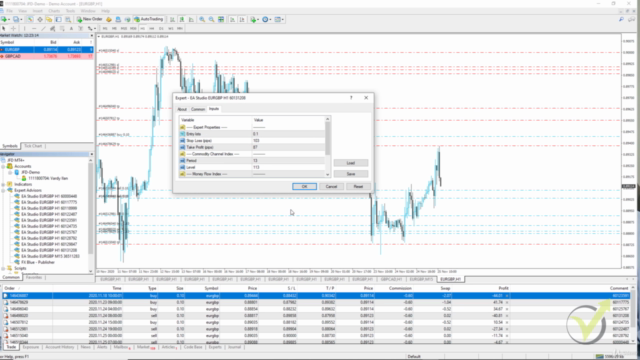640x360 pixels.
Task: Switch chart to M5 timeframe
Action: (x=114, y=29)
